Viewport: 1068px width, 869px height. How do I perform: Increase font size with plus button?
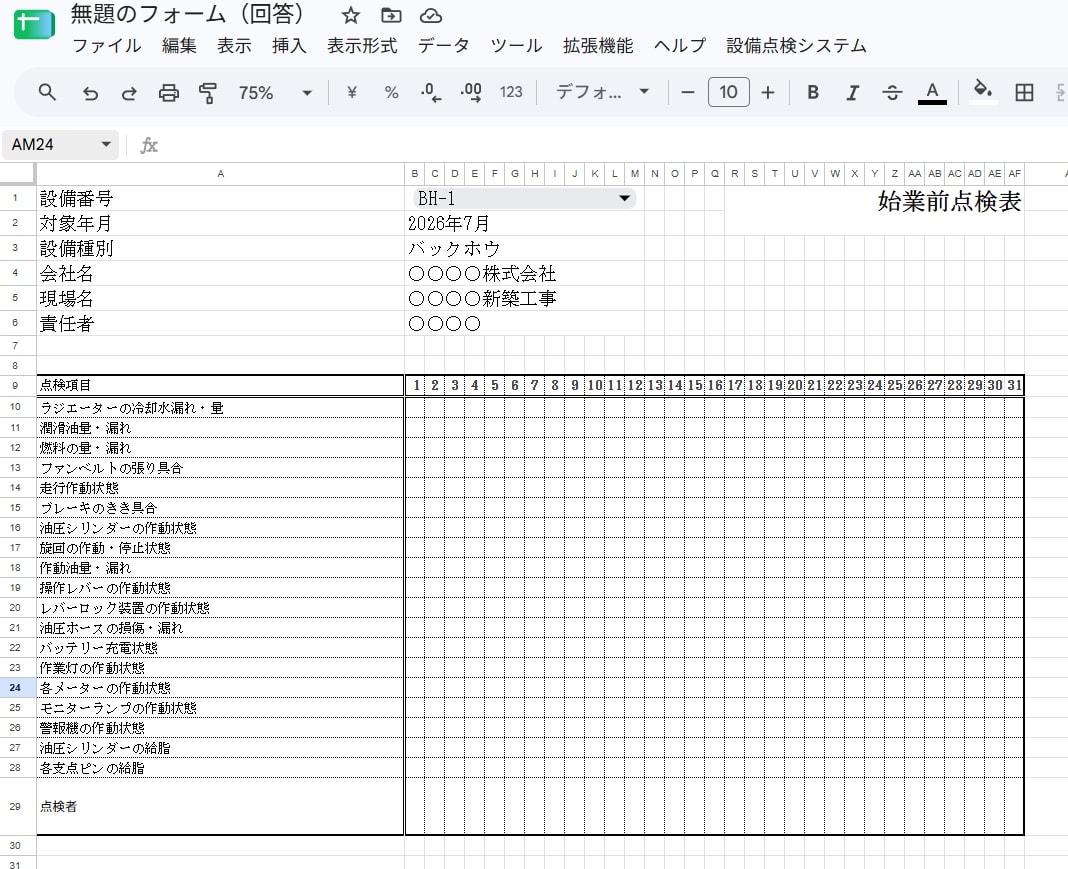(768, 92)
